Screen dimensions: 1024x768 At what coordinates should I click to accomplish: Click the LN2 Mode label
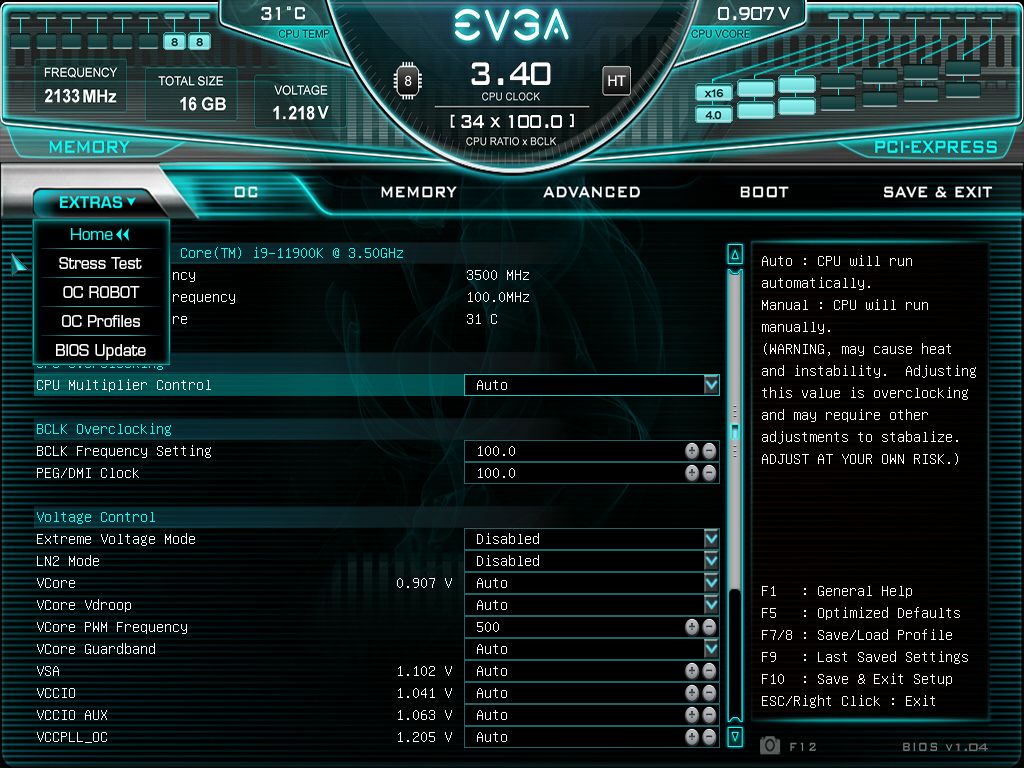(68, 561)
